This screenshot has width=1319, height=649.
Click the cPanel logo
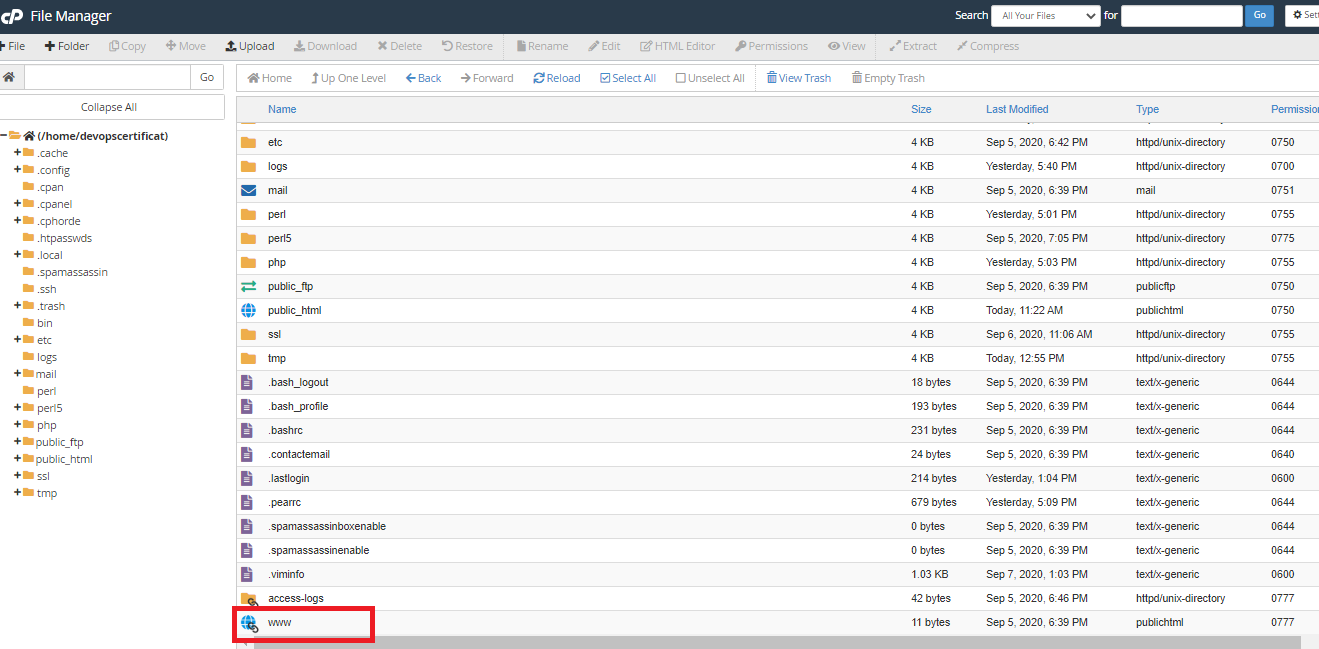tap(12, 16)
